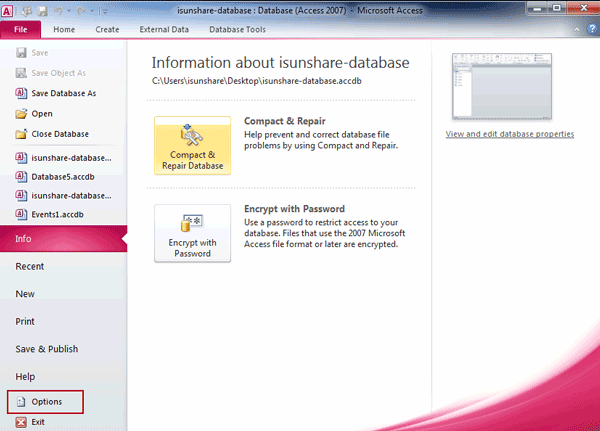Open the Help section in Backstage
Screen dimensions: 600x431
(x=25, y=377)
